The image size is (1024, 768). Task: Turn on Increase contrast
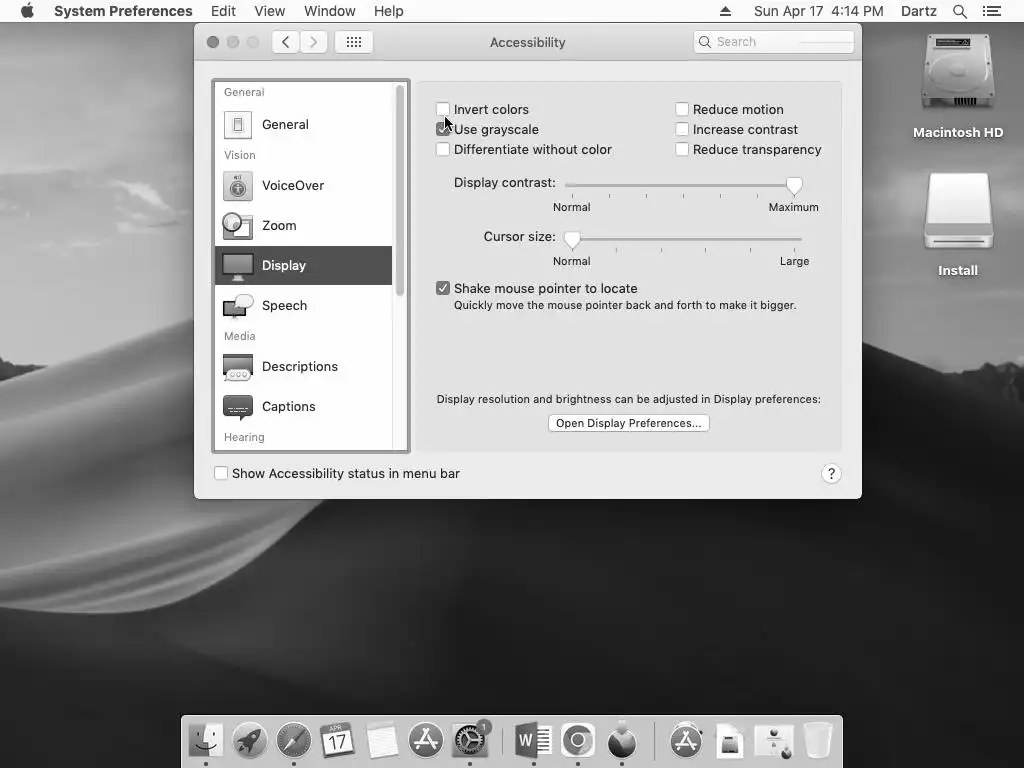(682, 129)
